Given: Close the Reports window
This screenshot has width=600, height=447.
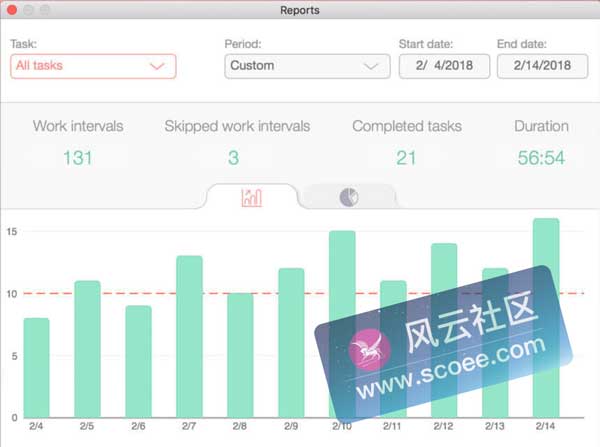Looking at the screenshot, I should coord(12,10).
